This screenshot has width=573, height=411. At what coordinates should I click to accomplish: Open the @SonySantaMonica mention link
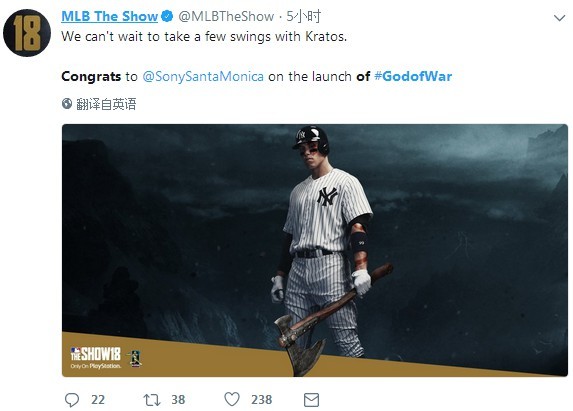point(203,76)
